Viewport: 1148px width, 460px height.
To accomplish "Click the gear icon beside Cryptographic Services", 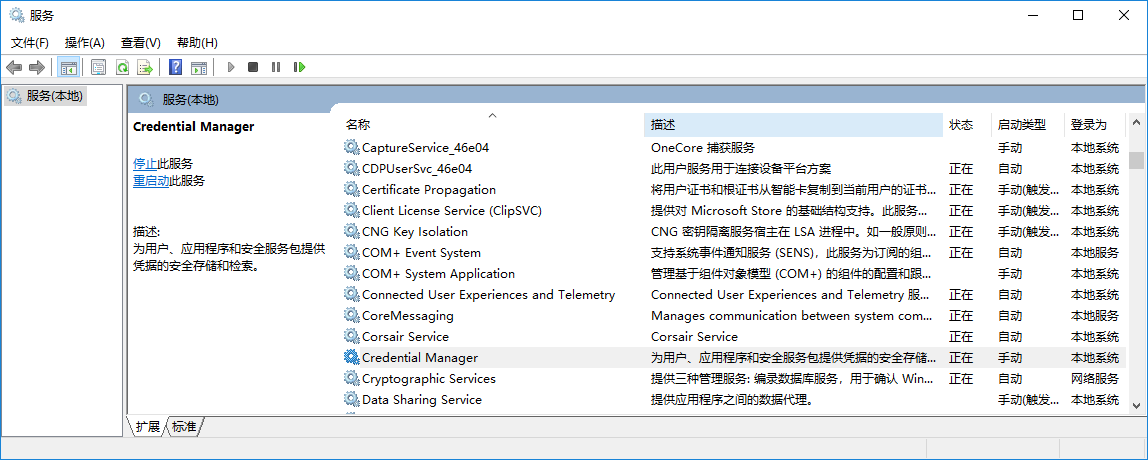I will (352, 379).
